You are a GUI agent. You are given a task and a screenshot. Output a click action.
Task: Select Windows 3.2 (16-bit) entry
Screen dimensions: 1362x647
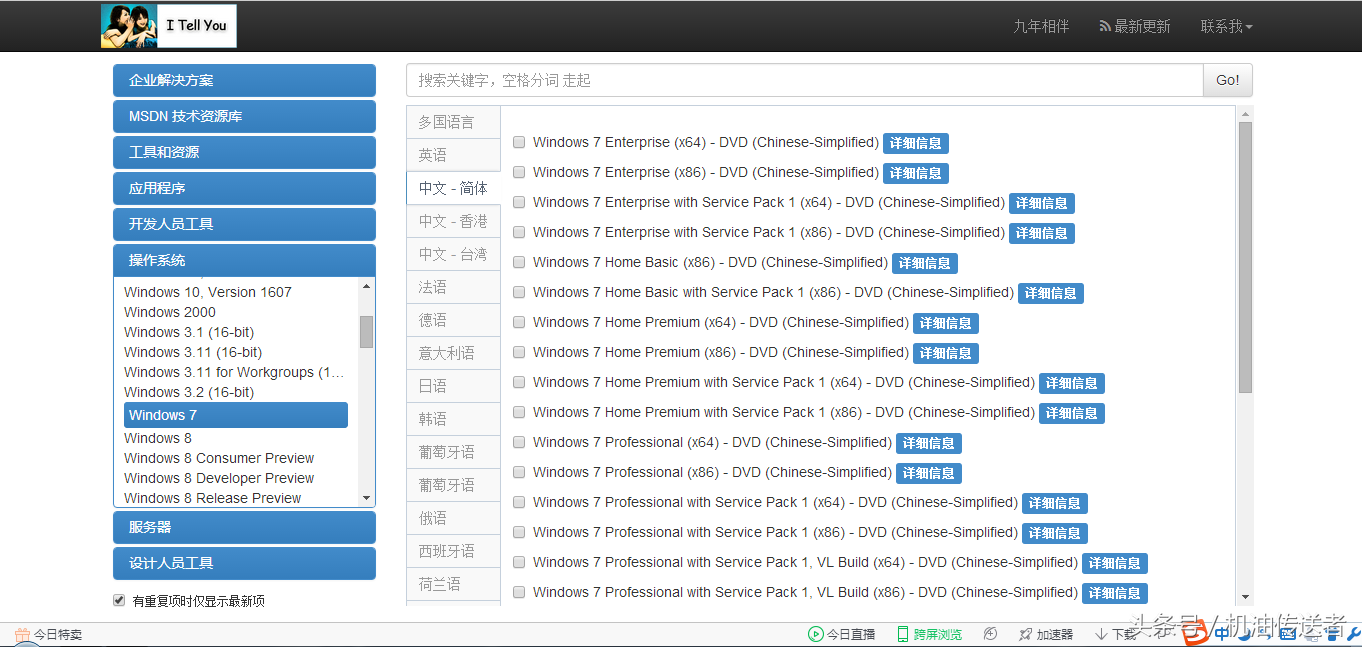coord(189,392)
